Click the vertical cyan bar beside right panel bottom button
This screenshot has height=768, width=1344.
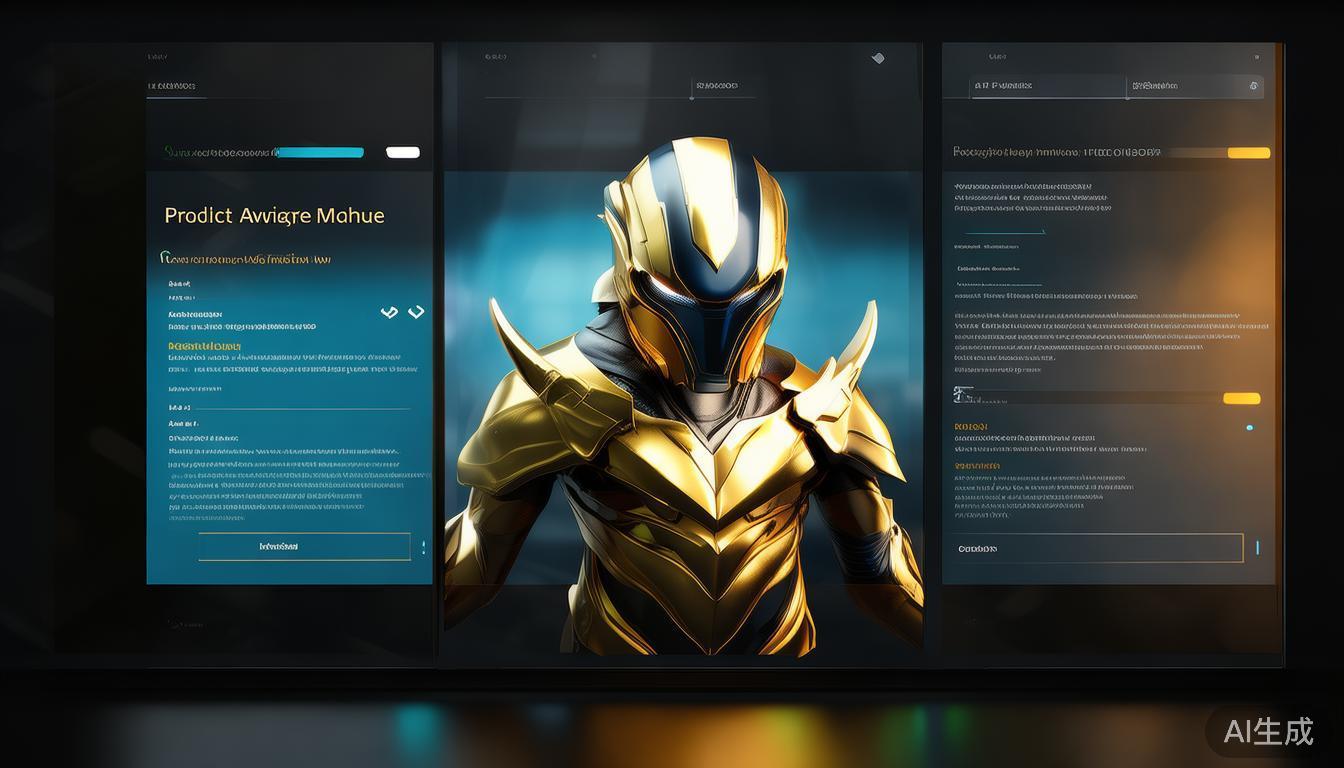click(x=1257, y=547)
